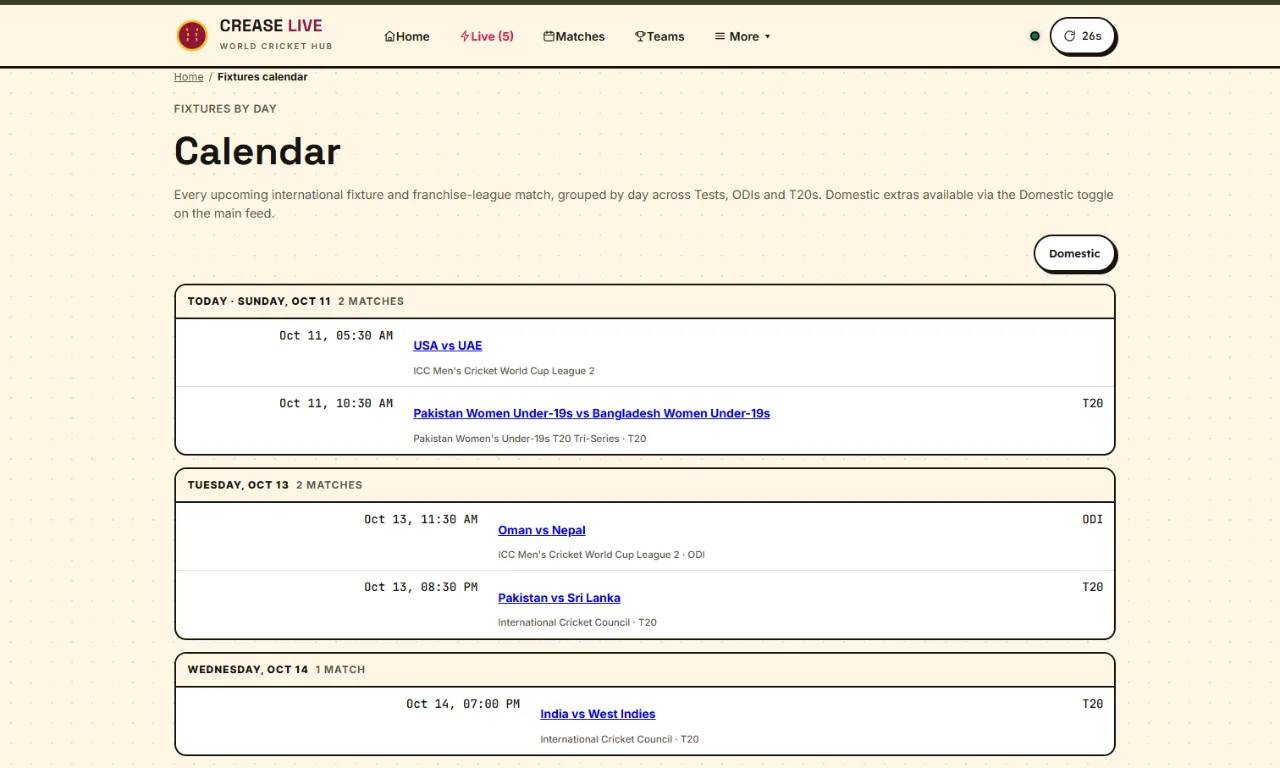
Task: Click the Calendar page heading
Action: pos(257,151)
